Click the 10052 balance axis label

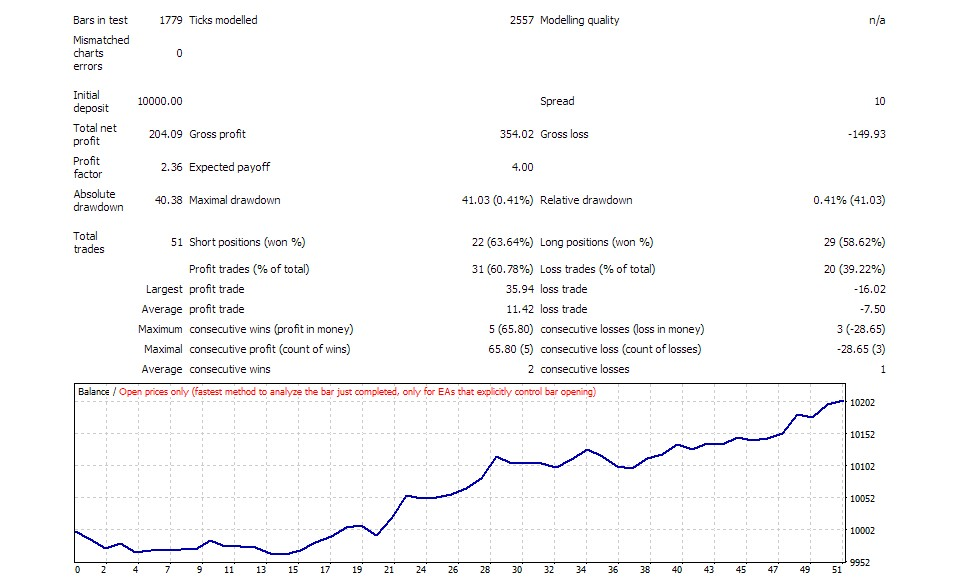pos(863,499)
